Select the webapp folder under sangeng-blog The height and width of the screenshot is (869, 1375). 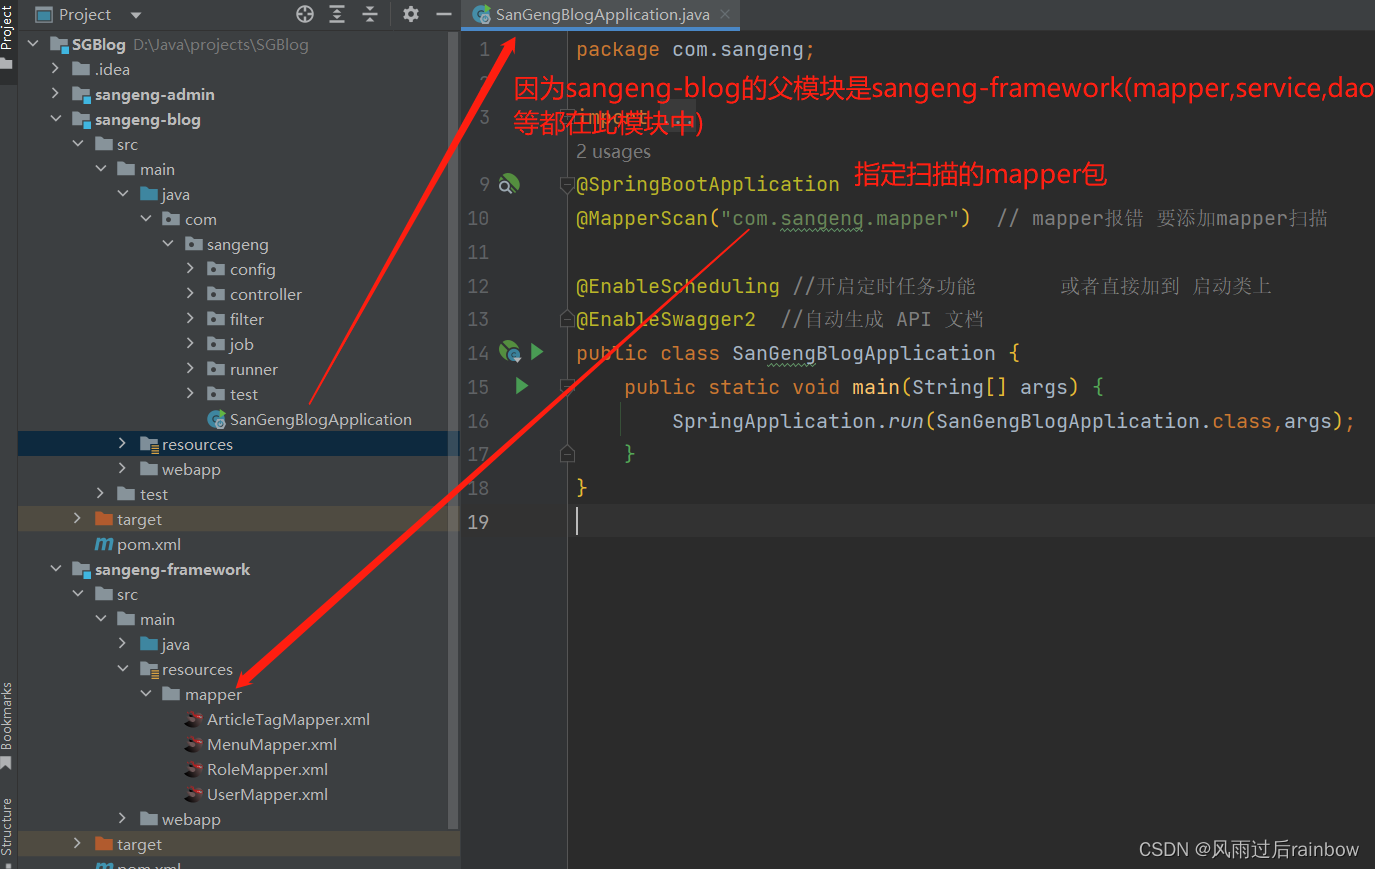point(190,469)
